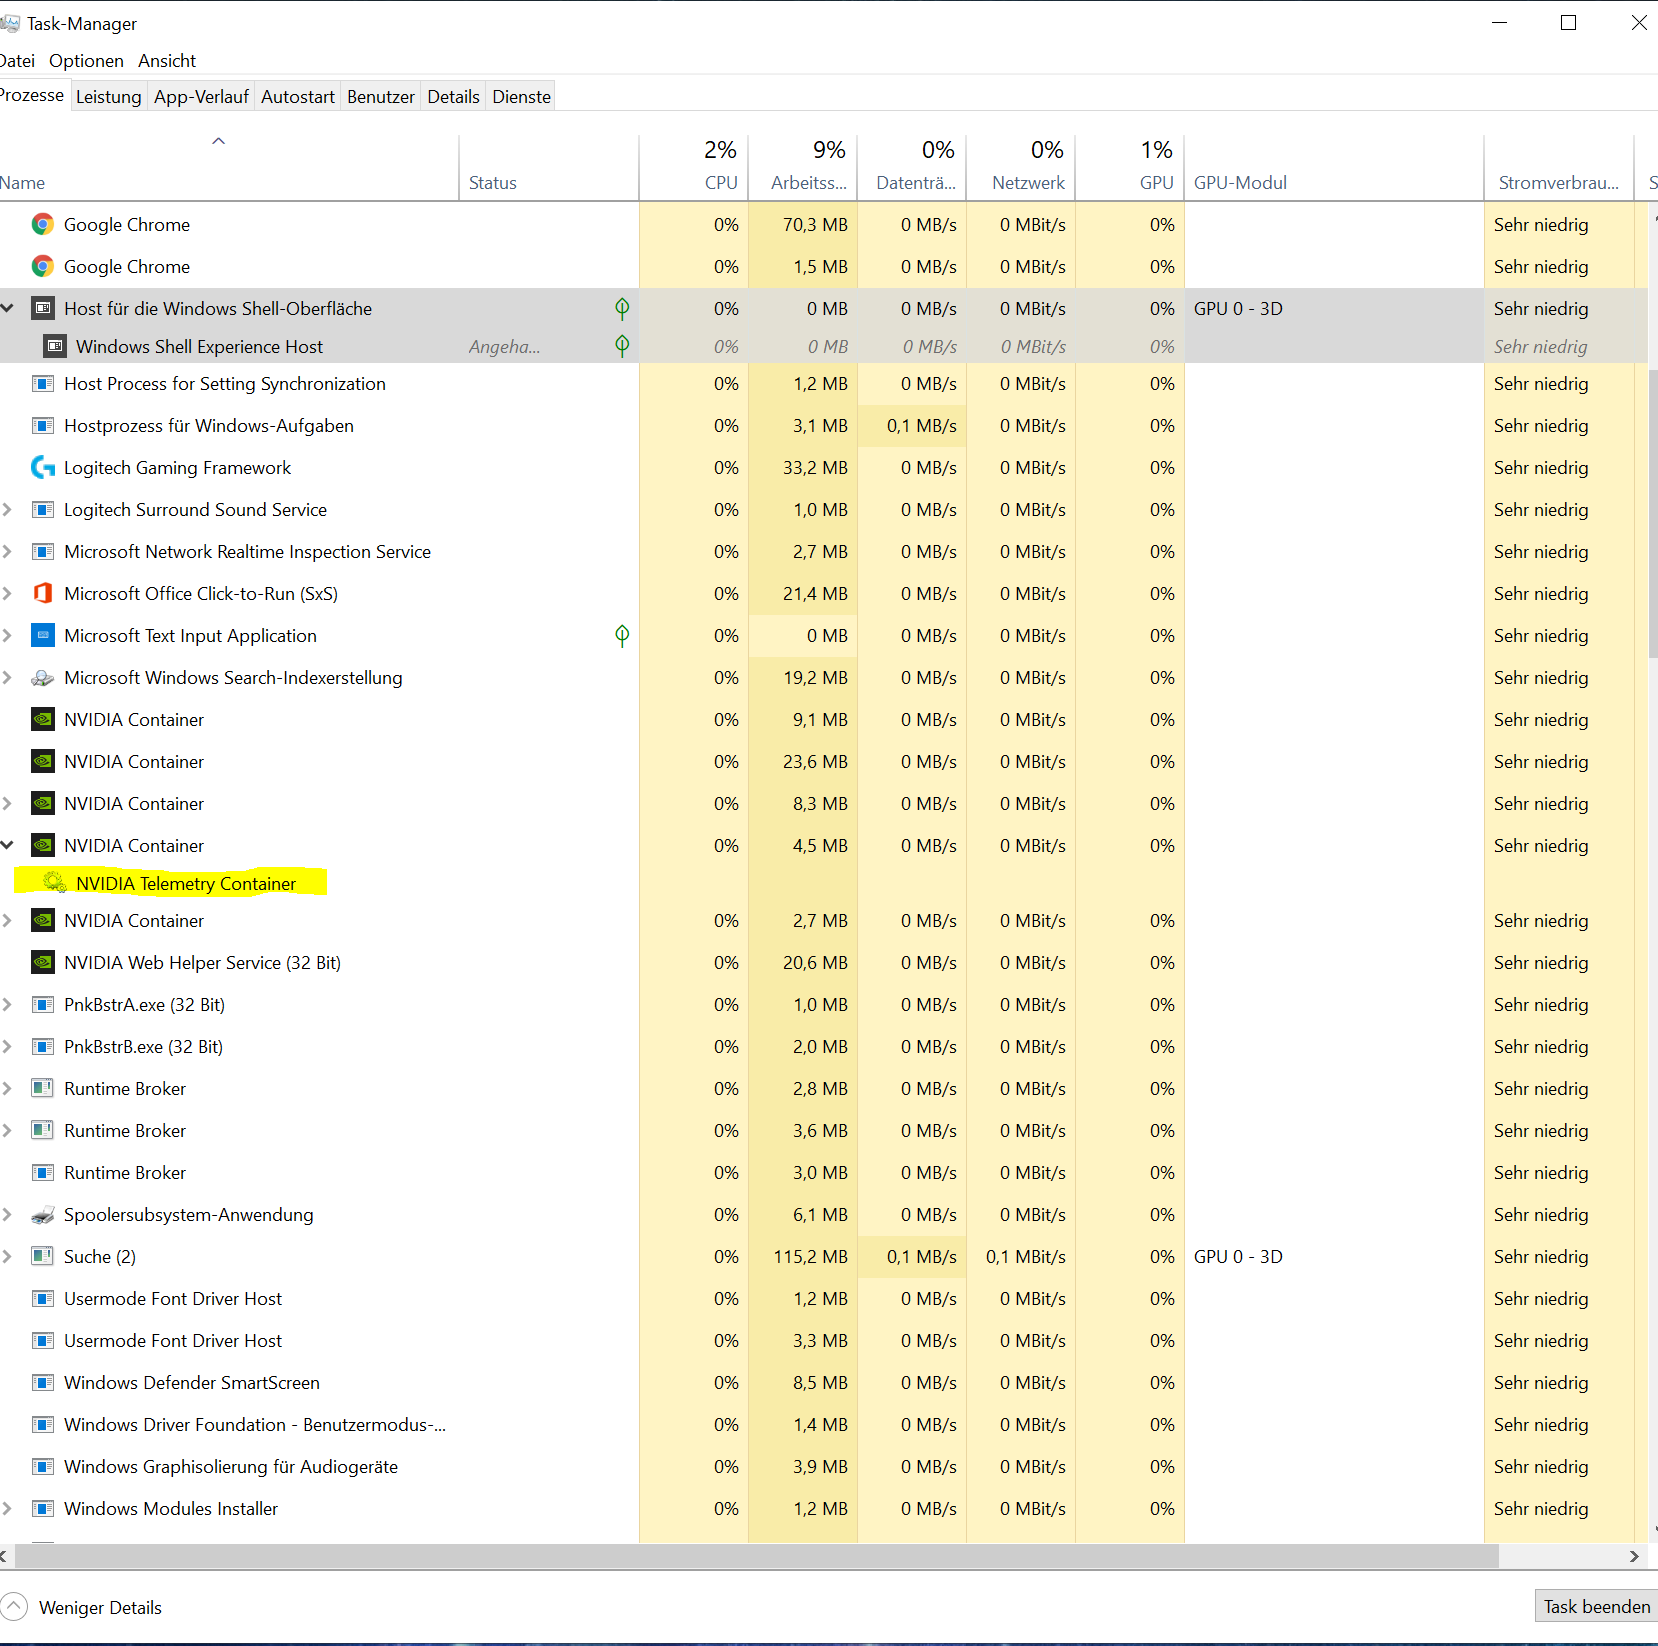Click the Chrome icon on the 70,3 MB row
The width and height of the screenshot is (1658, 1646).
point(42,224)
